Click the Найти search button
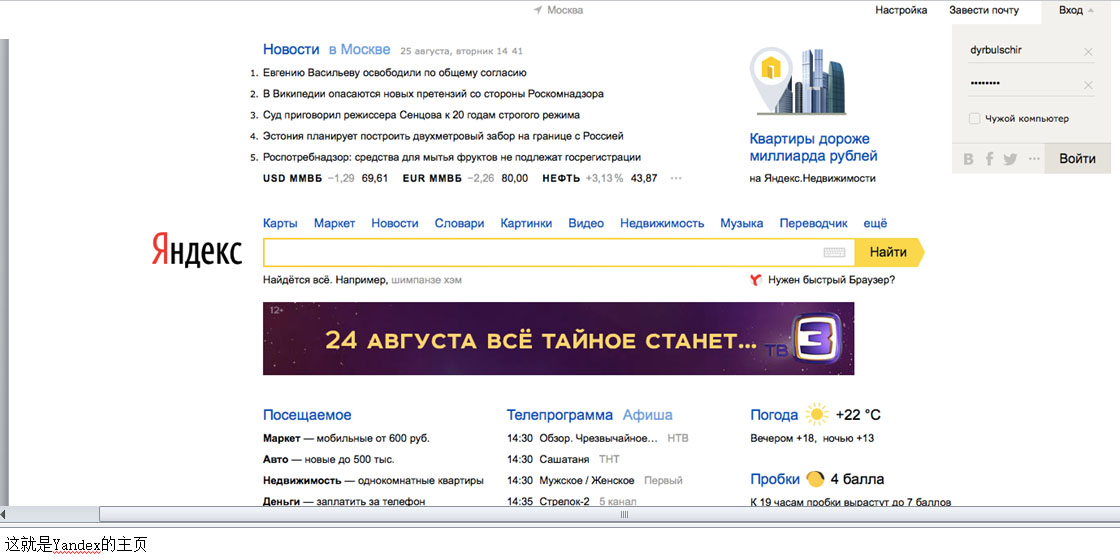Image resolution: width=1120 pixels, height=560 pixels. (889, 252)
